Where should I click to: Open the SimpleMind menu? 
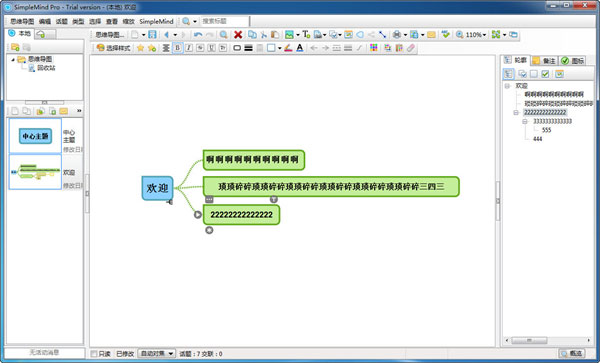click(156, 21)
